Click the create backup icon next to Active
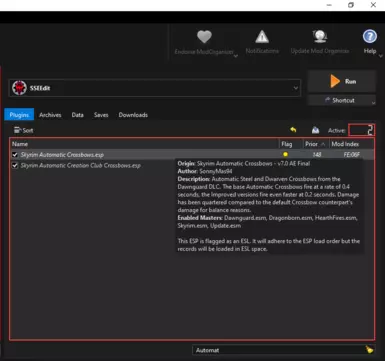385x361 pixels. (315, 130)
